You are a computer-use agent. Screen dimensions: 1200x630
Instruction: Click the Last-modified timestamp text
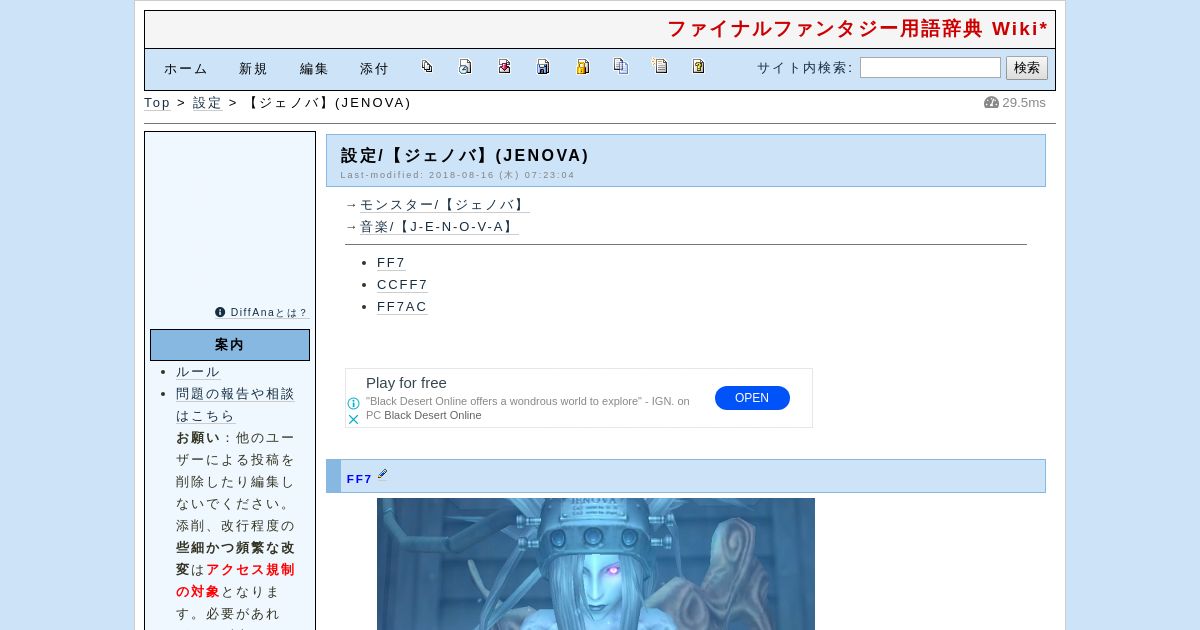tap(458, 175)
